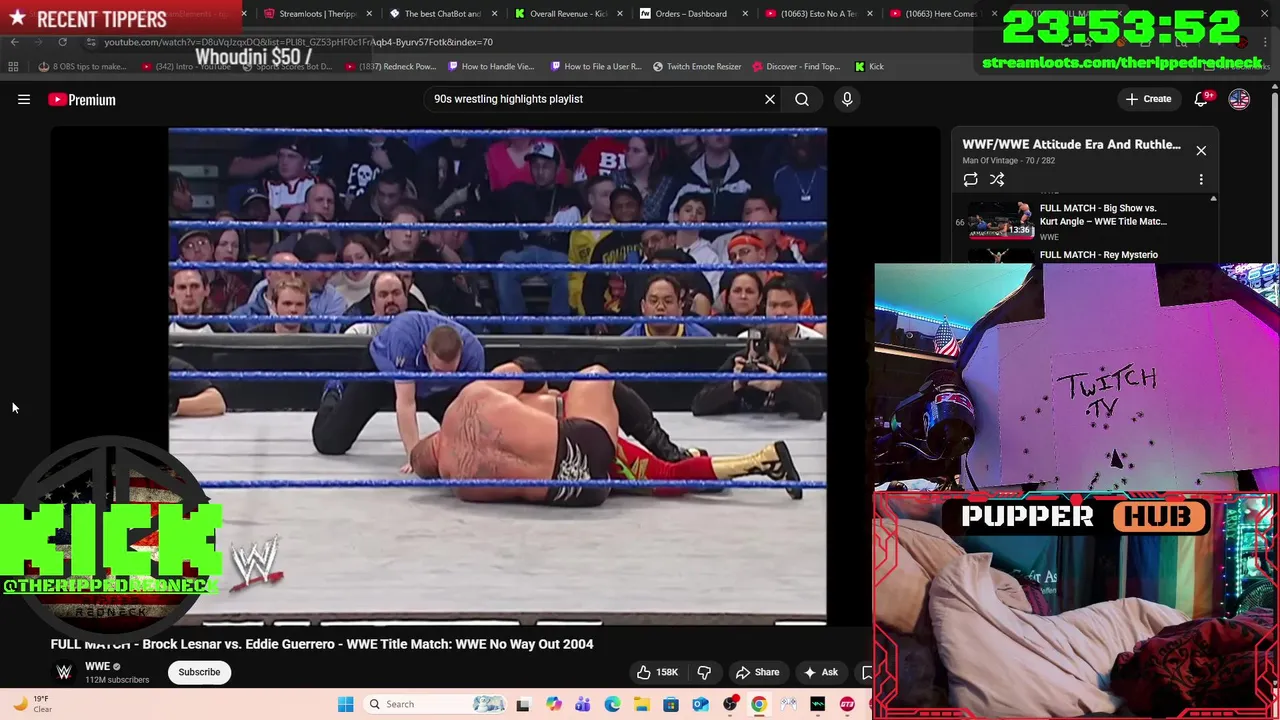Open Outlook from the taskbar
The image size is (1280, 720).
pyautogui.click(x=700, y=704)
